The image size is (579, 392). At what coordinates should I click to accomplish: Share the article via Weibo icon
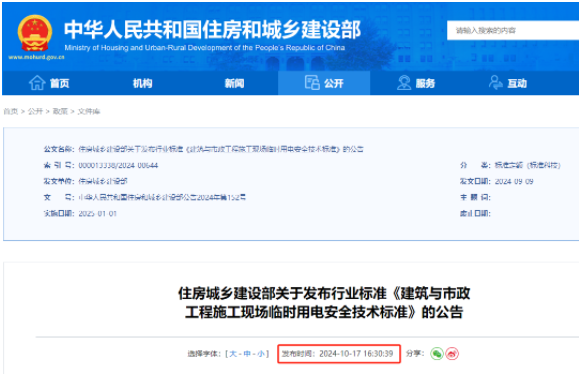pos(452,354)
